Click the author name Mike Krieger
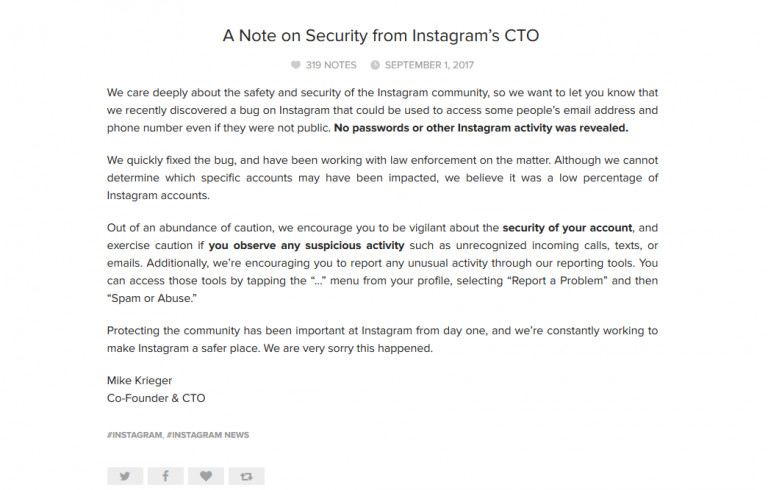The image size is (768, 490). 141,380
